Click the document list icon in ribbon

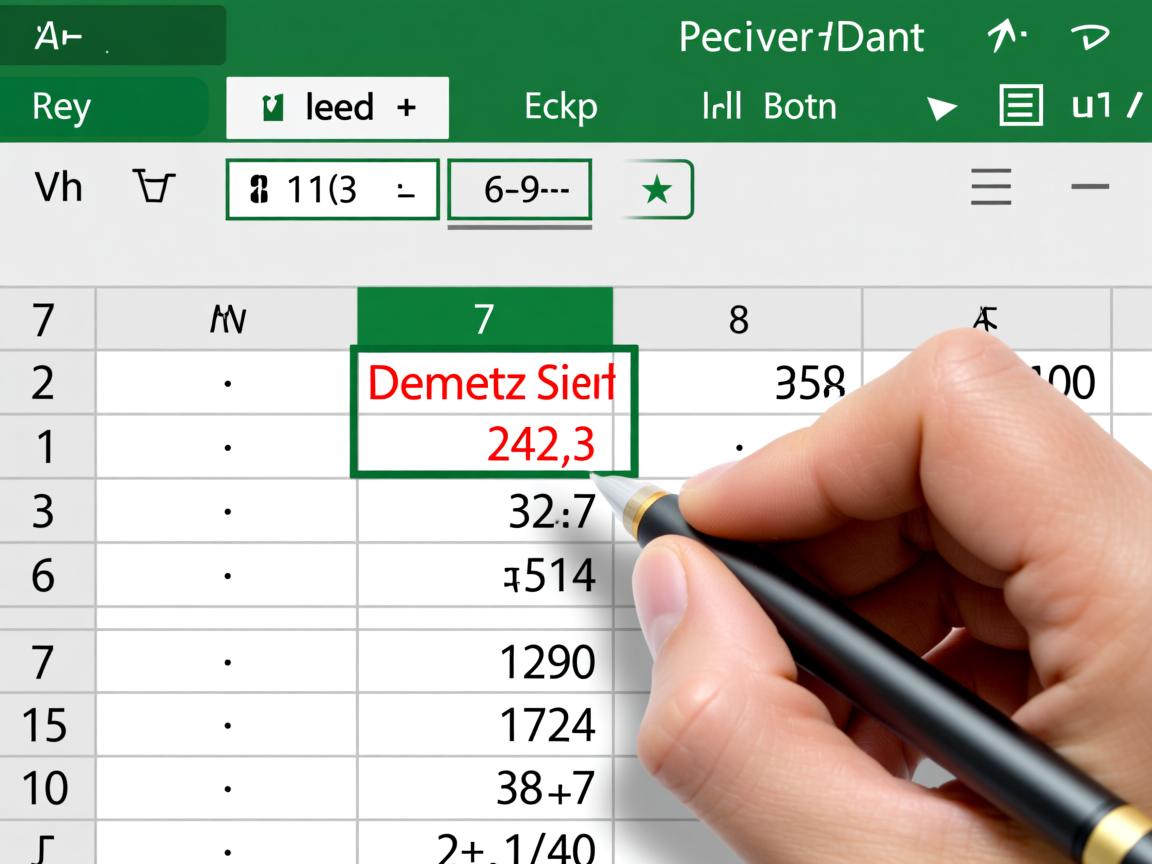tap(1020, 105)
